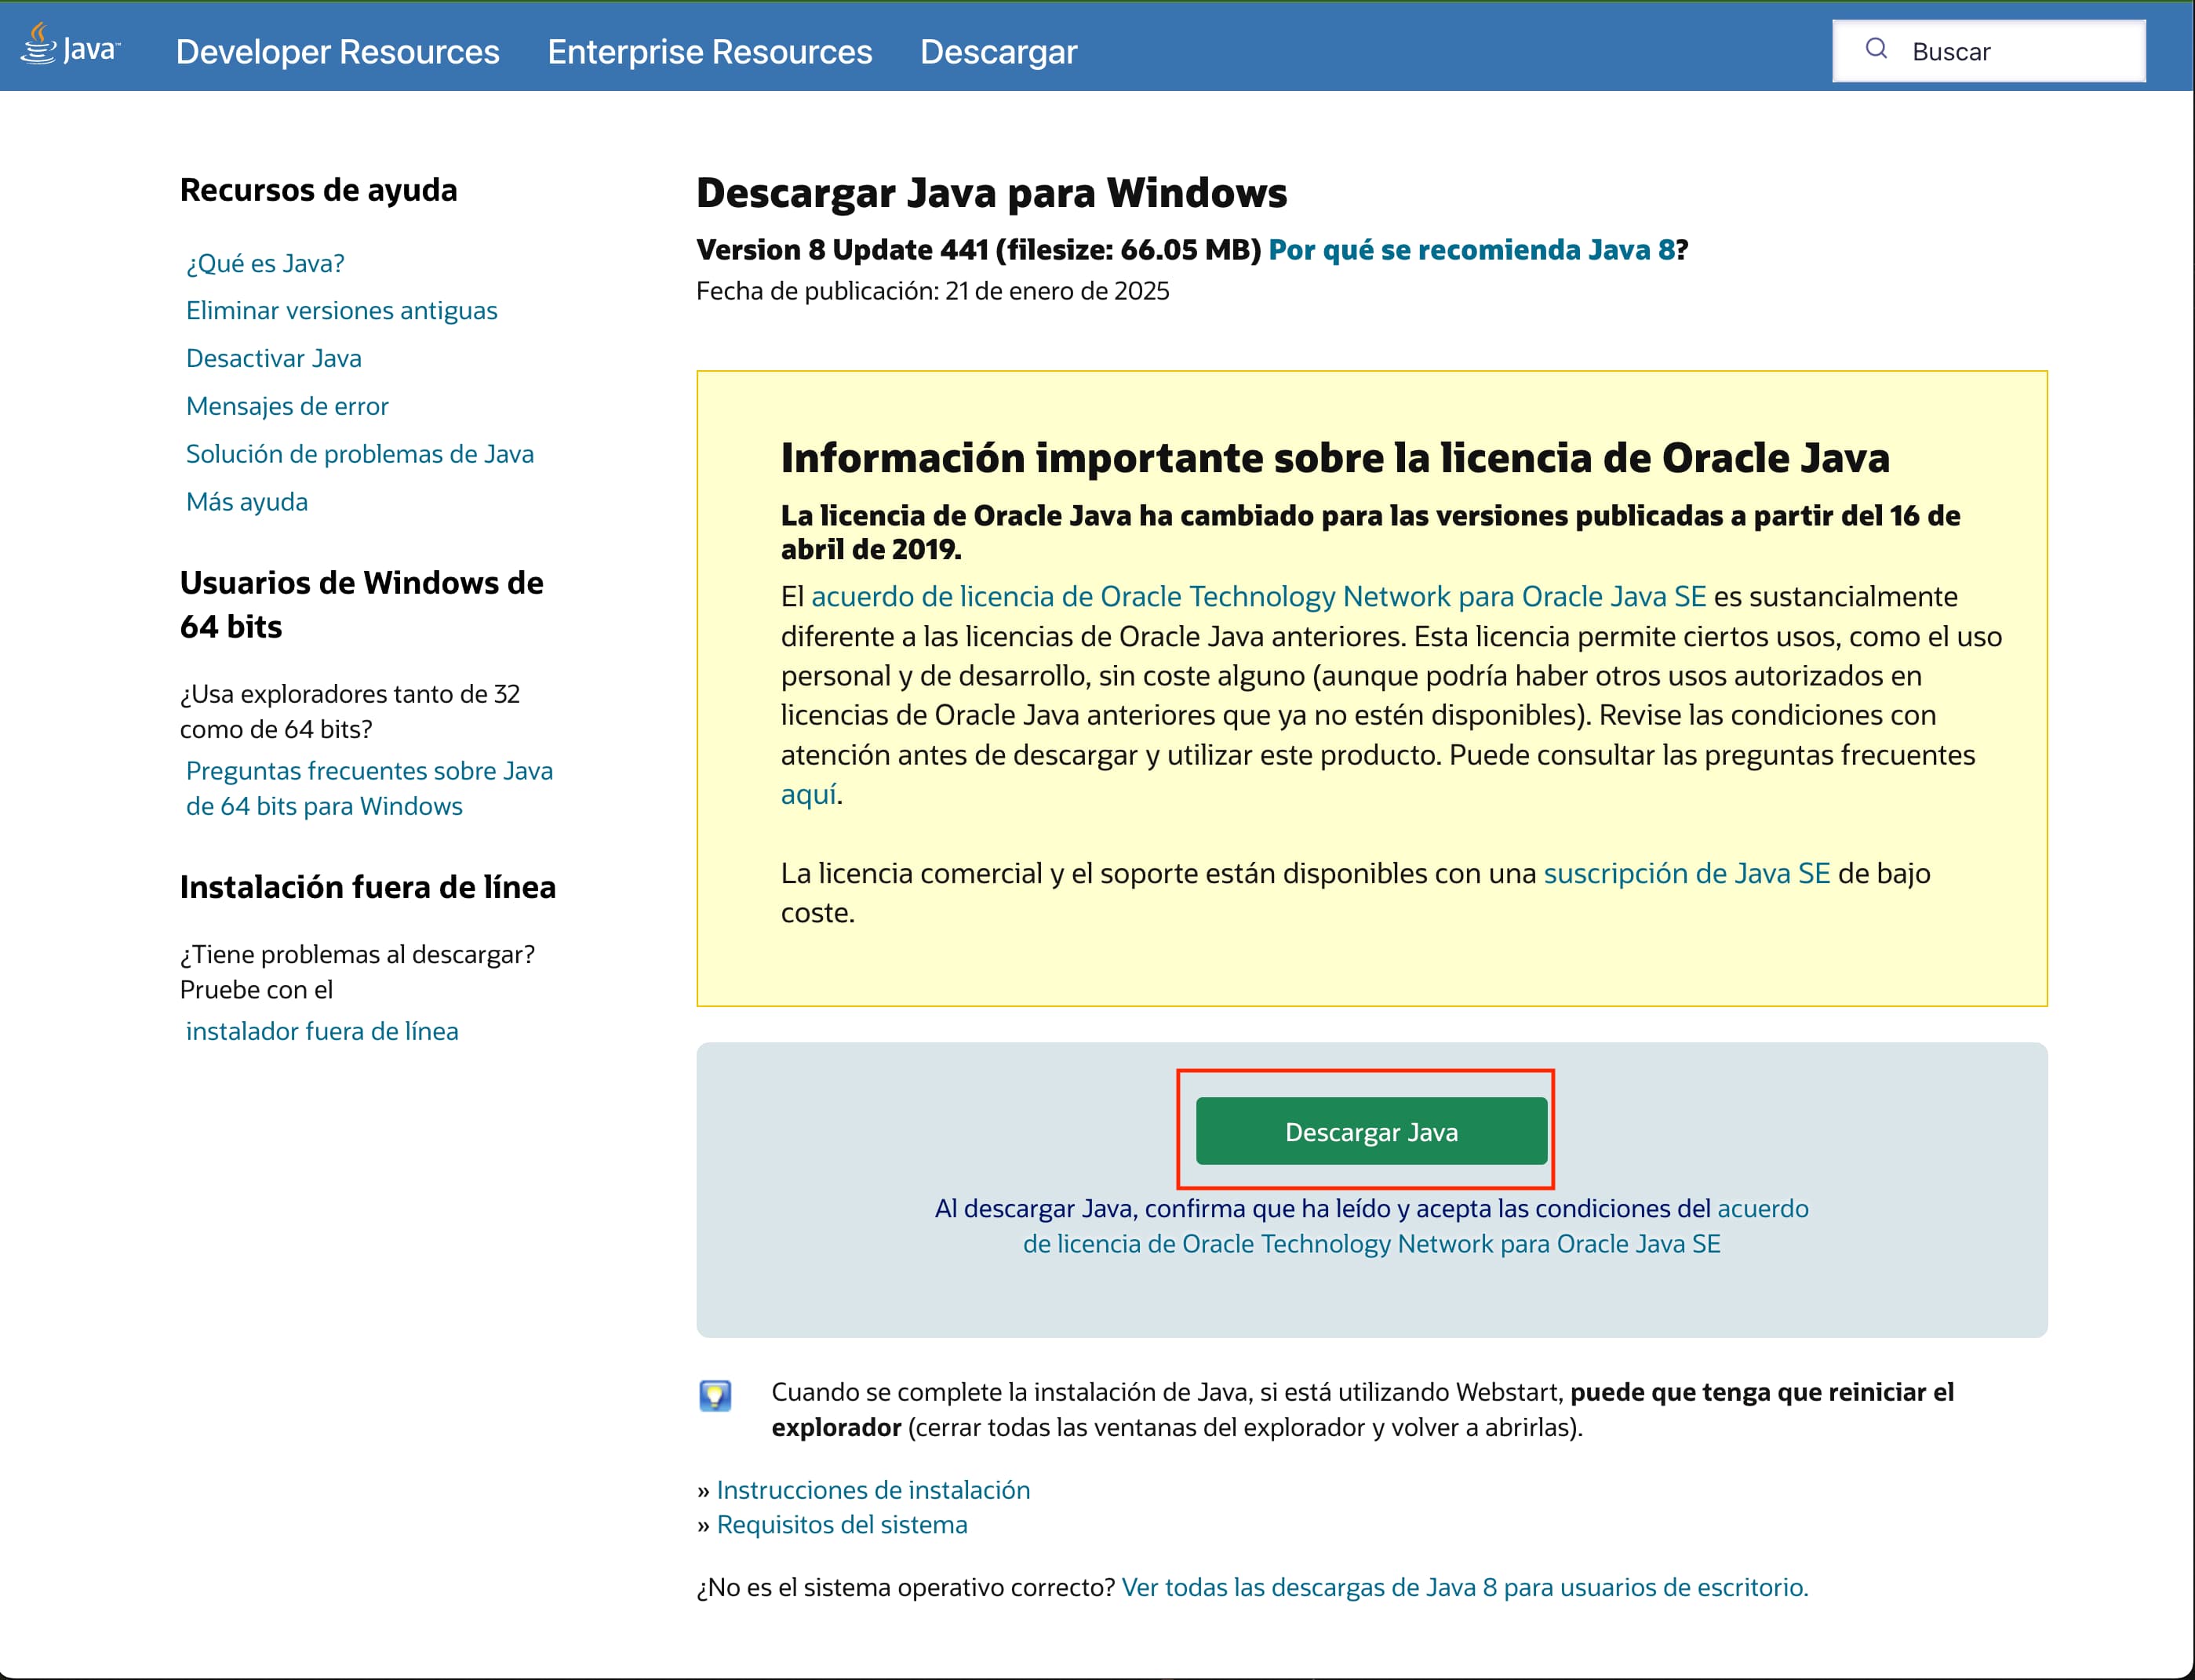
Task: Click the Java logo in the header
Action: pyautogui.click(x=71, y=46)
